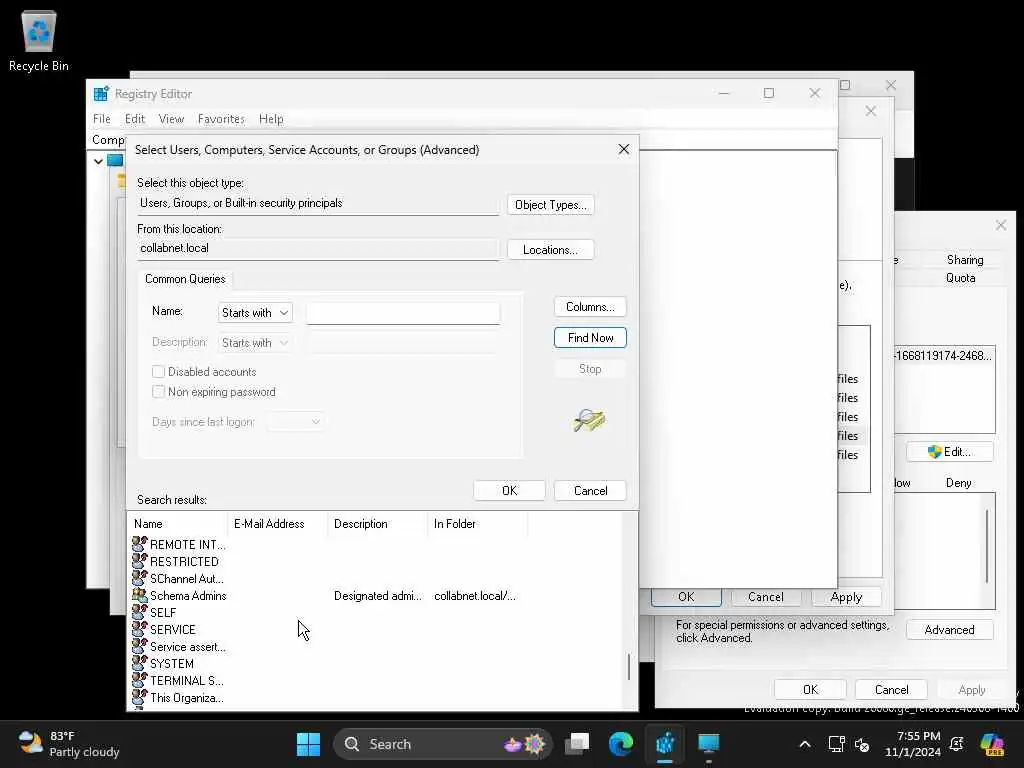Click the Edit... button in properties window
This screenshot has width=1024, height=768.
950,452
